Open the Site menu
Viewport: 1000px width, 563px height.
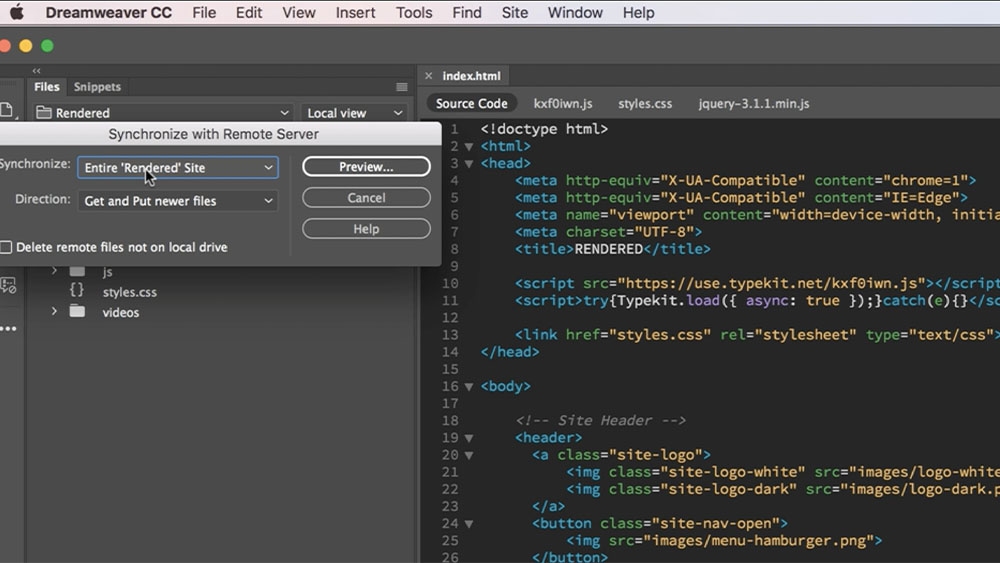[x=515, y=12]
